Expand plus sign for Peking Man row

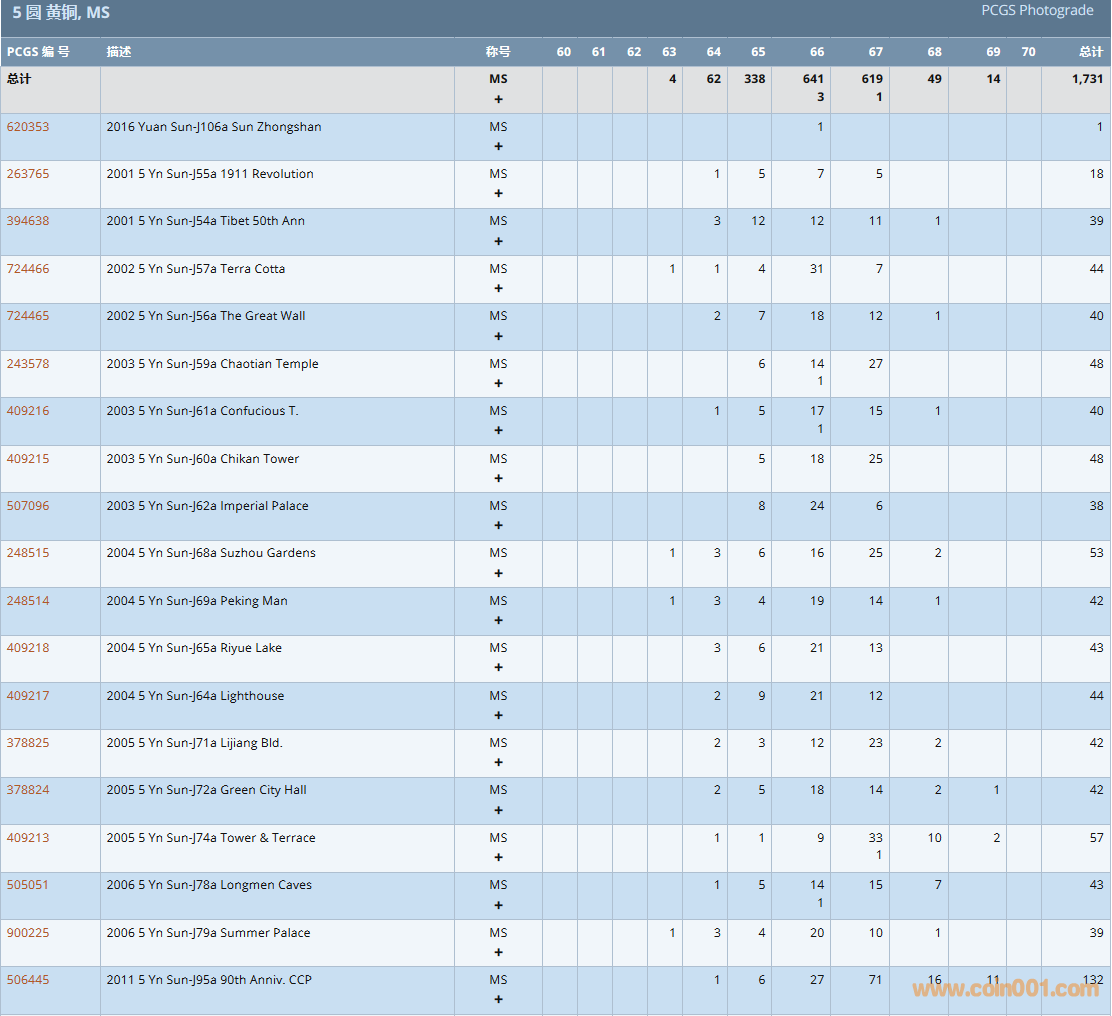[x=498, y=620]
